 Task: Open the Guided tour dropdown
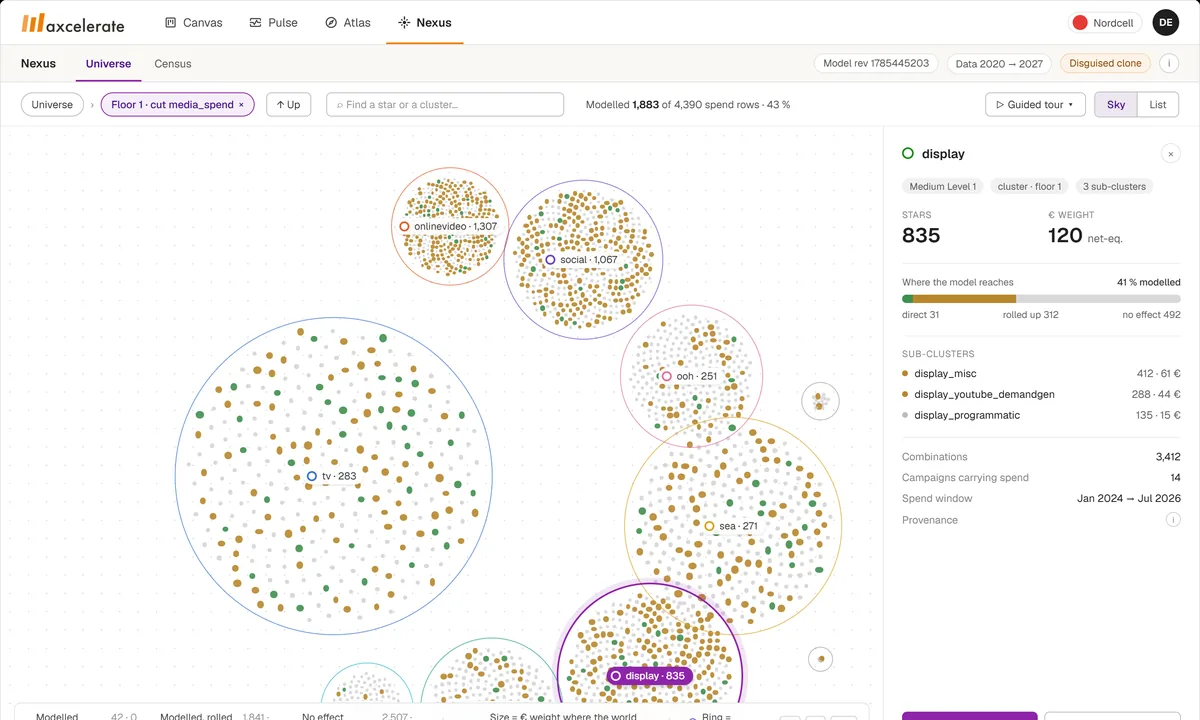click(x=1035, y=104)
